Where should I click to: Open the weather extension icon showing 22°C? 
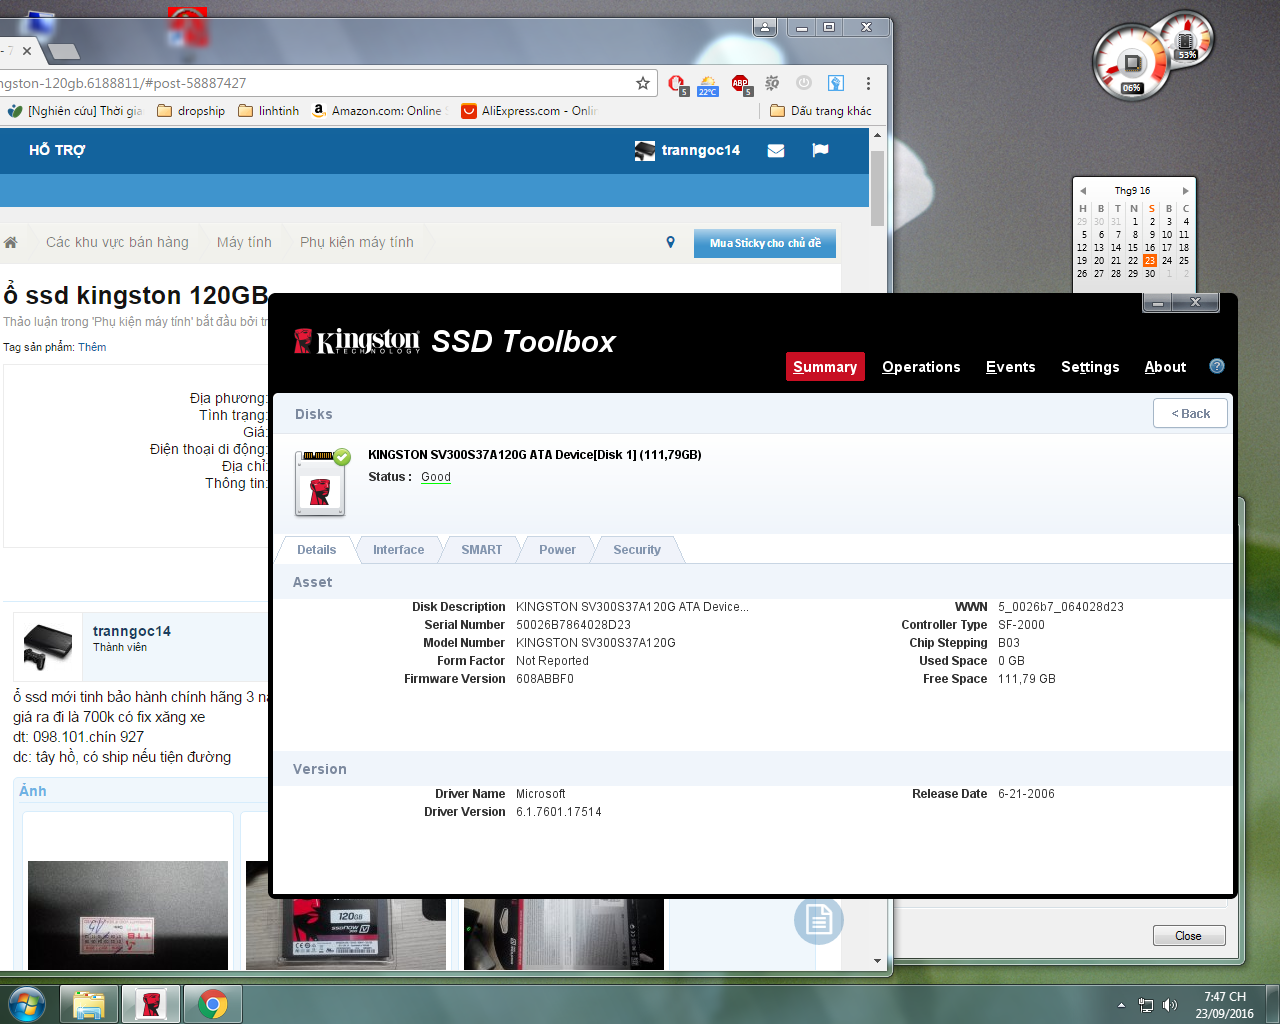[708, 84]
